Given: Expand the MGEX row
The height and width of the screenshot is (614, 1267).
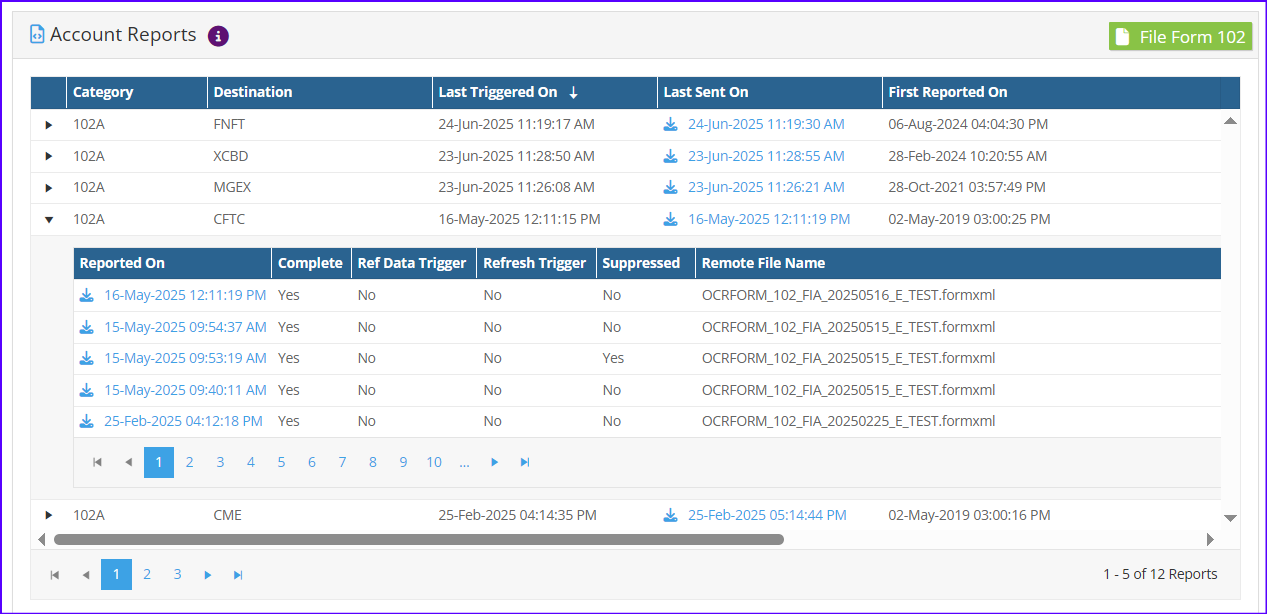Looking at the screenshot, I should 48,188.
